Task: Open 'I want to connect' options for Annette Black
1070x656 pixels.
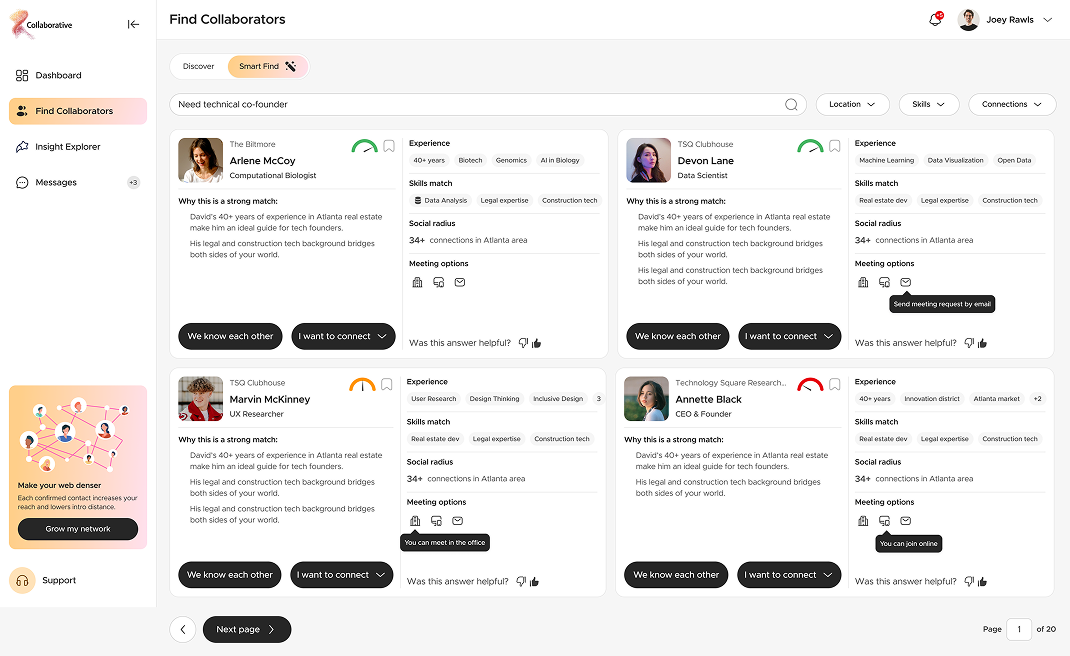Action: [789, 575]
